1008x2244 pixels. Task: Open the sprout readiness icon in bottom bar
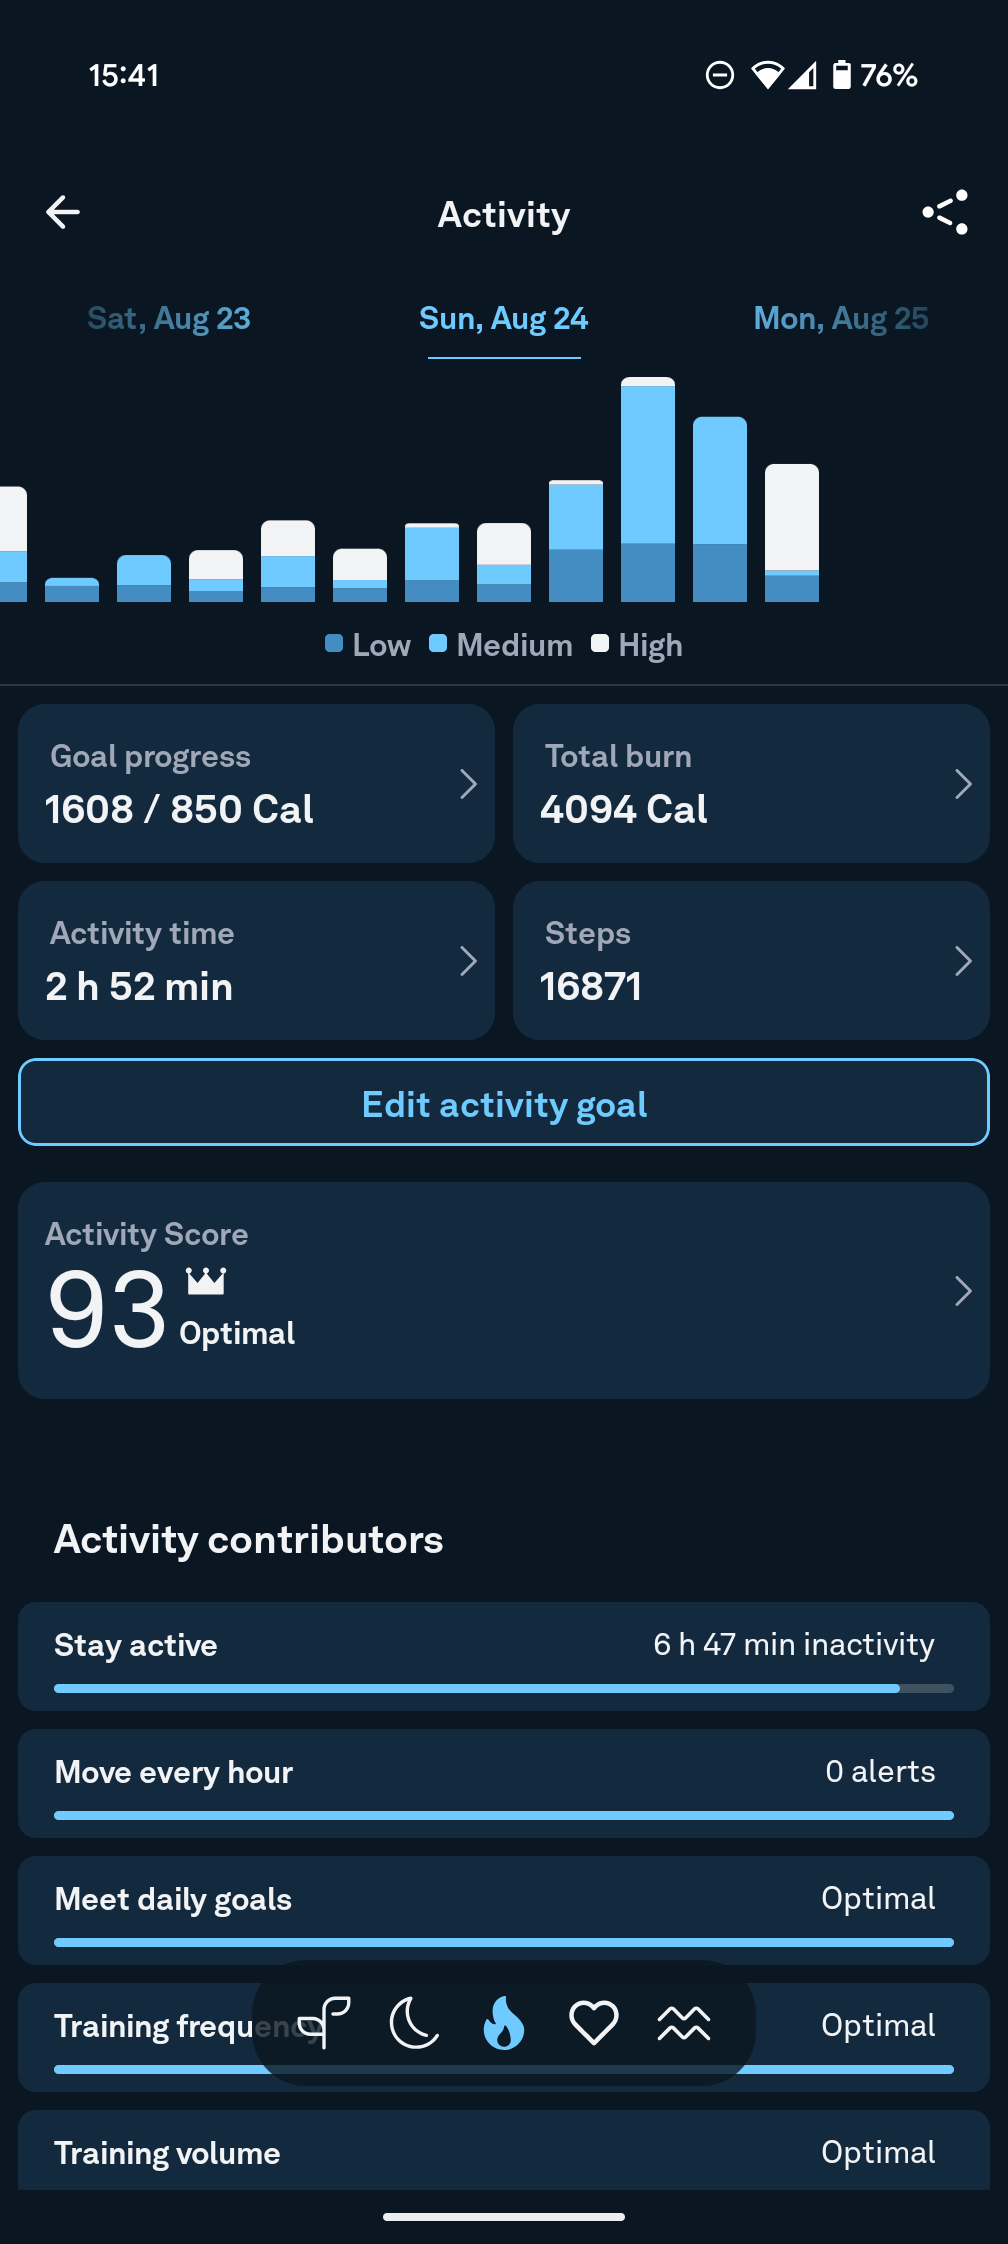(x=324, y=2023)
